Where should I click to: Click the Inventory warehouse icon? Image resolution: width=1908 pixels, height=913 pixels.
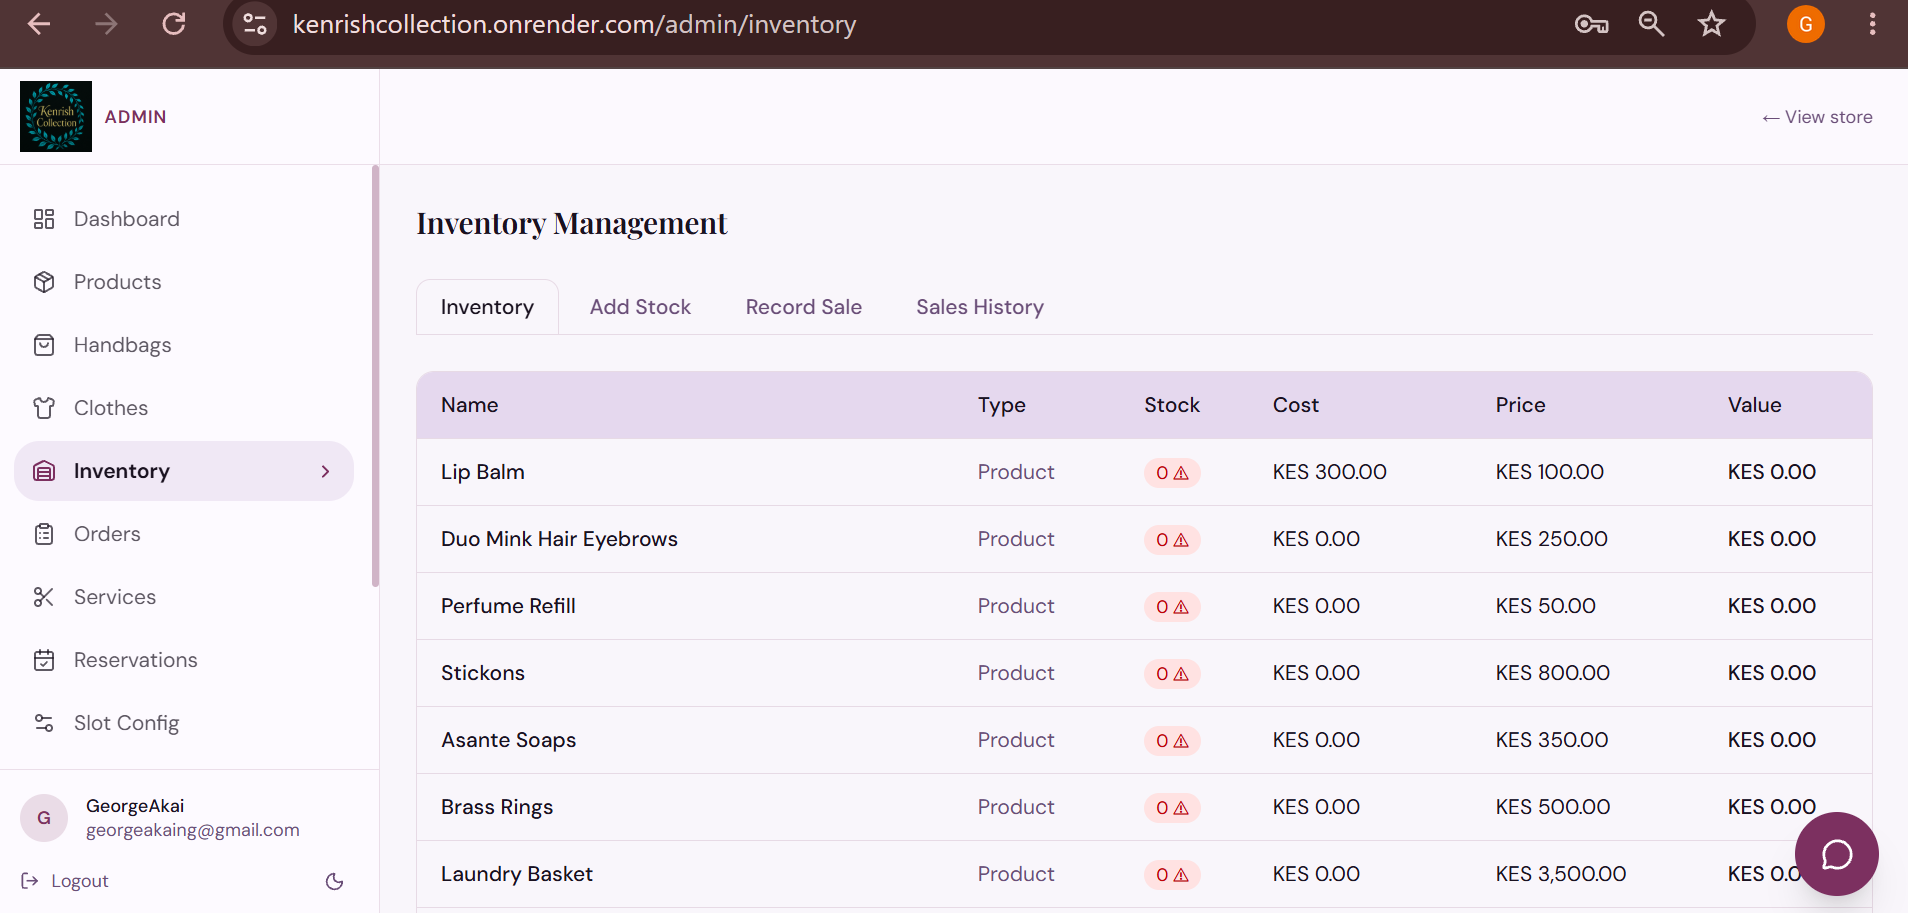(x=44, y=471)
